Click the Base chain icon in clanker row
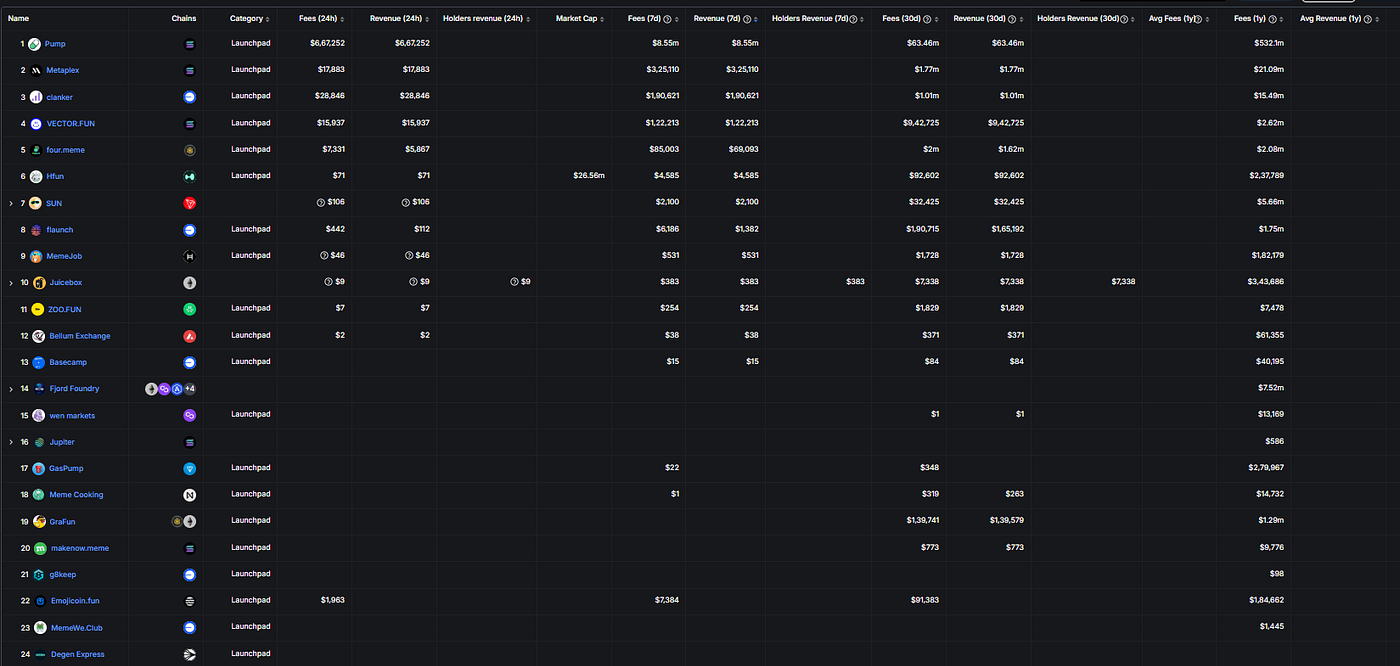The width and height of the screenshot is (1400, 666). (190, 97)
